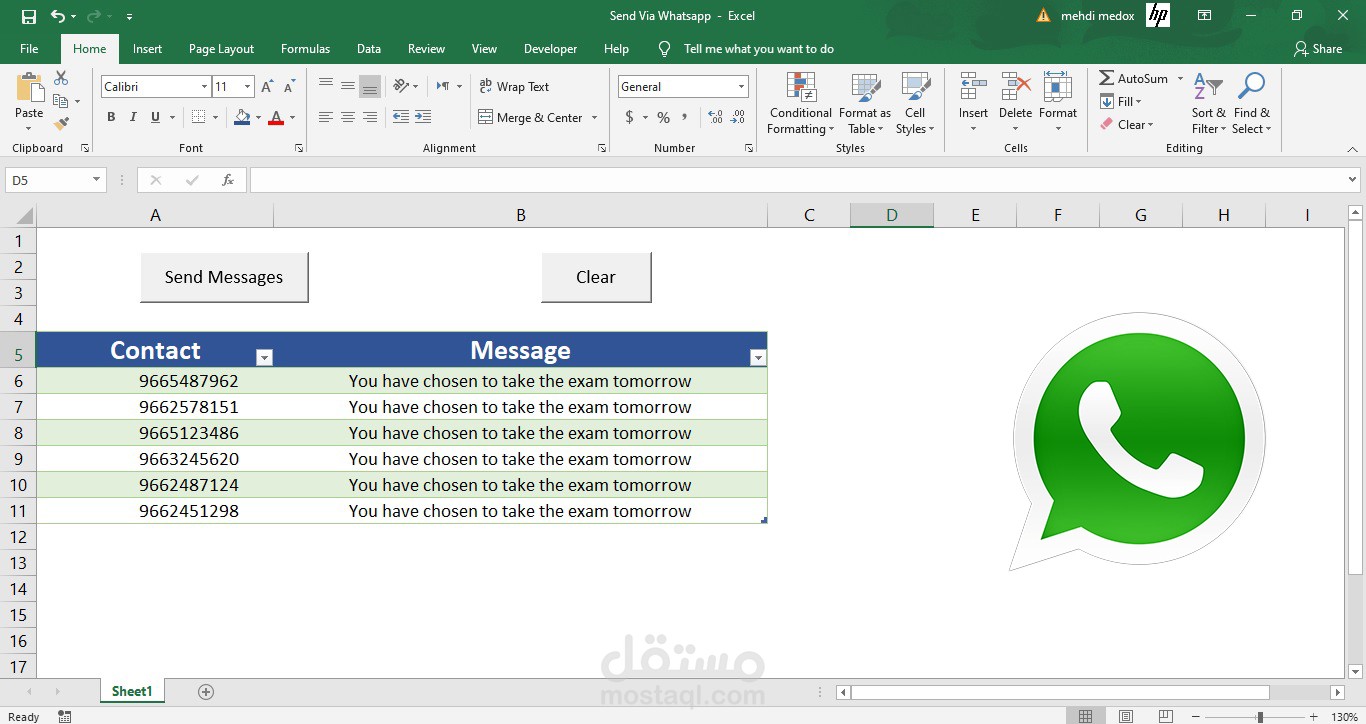This screenshot has height=724, width=1366.
Task: Switch to the Developer tab
Action: [550, 48]
